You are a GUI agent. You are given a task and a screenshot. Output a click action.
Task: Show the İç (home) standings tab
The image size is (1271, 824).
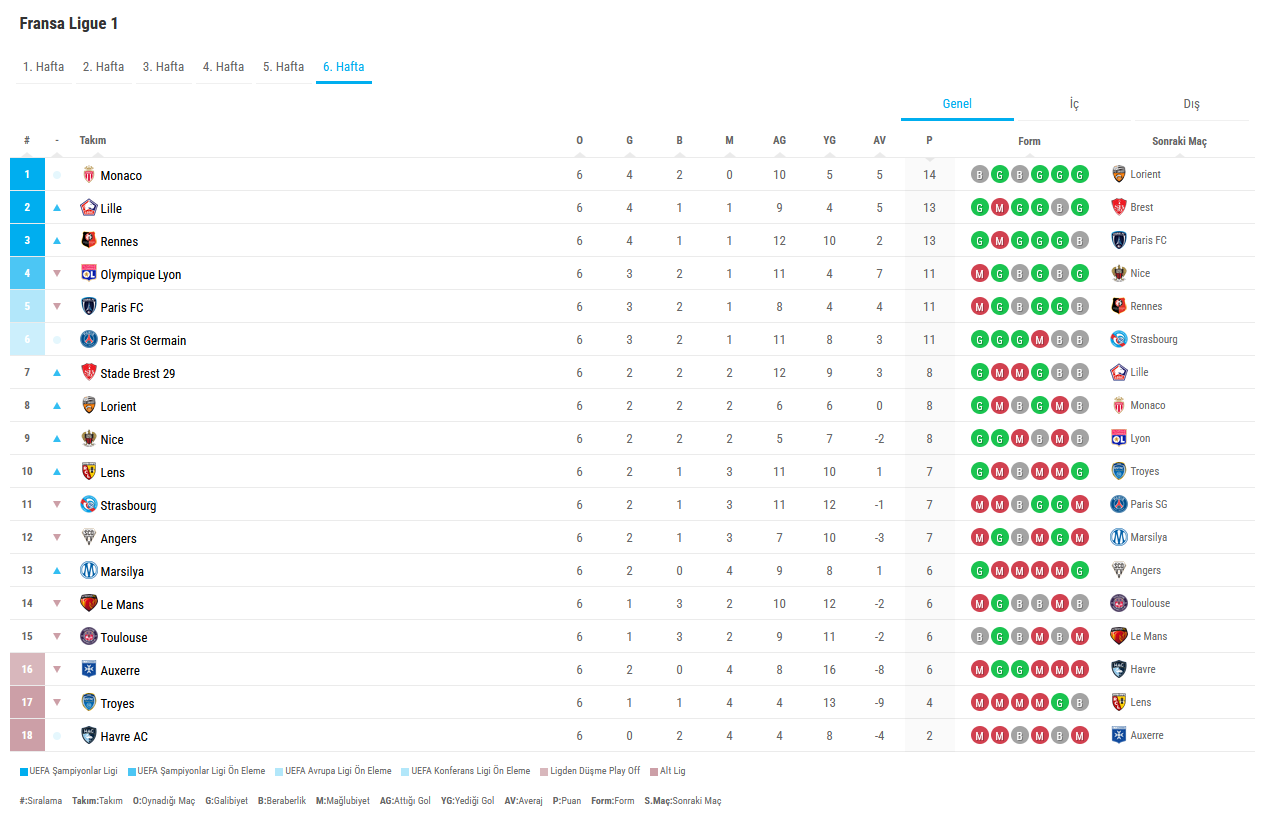[x=1074, y=104]
